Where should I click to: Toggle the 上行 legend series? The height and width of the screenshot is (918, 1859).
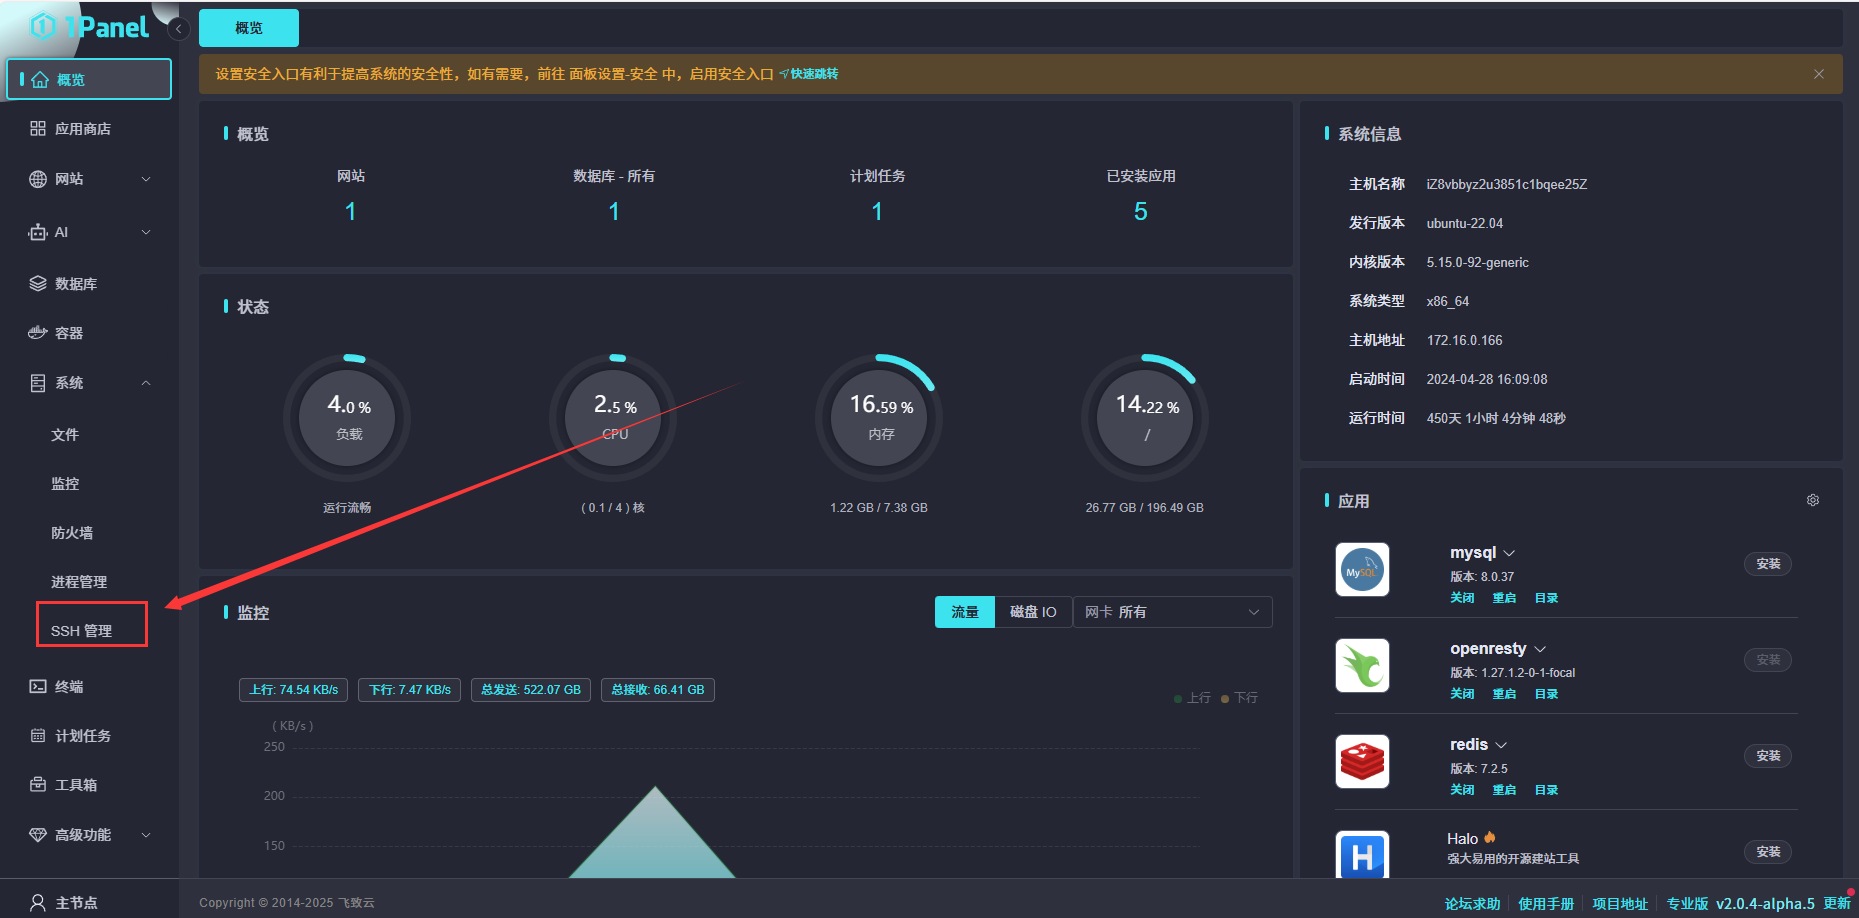(x=1192, y=698)
